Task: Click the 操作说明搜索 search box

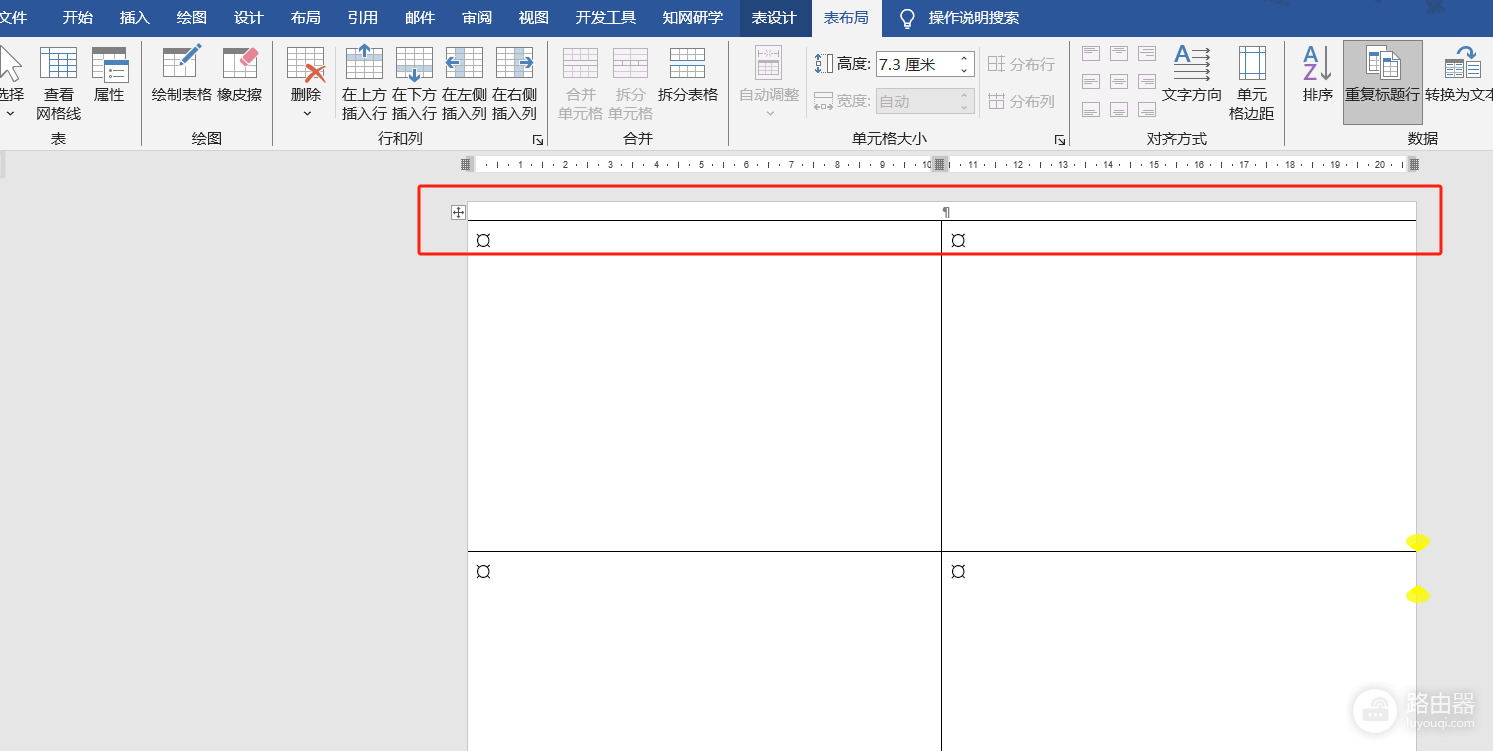Action: (x=974, y=18)
